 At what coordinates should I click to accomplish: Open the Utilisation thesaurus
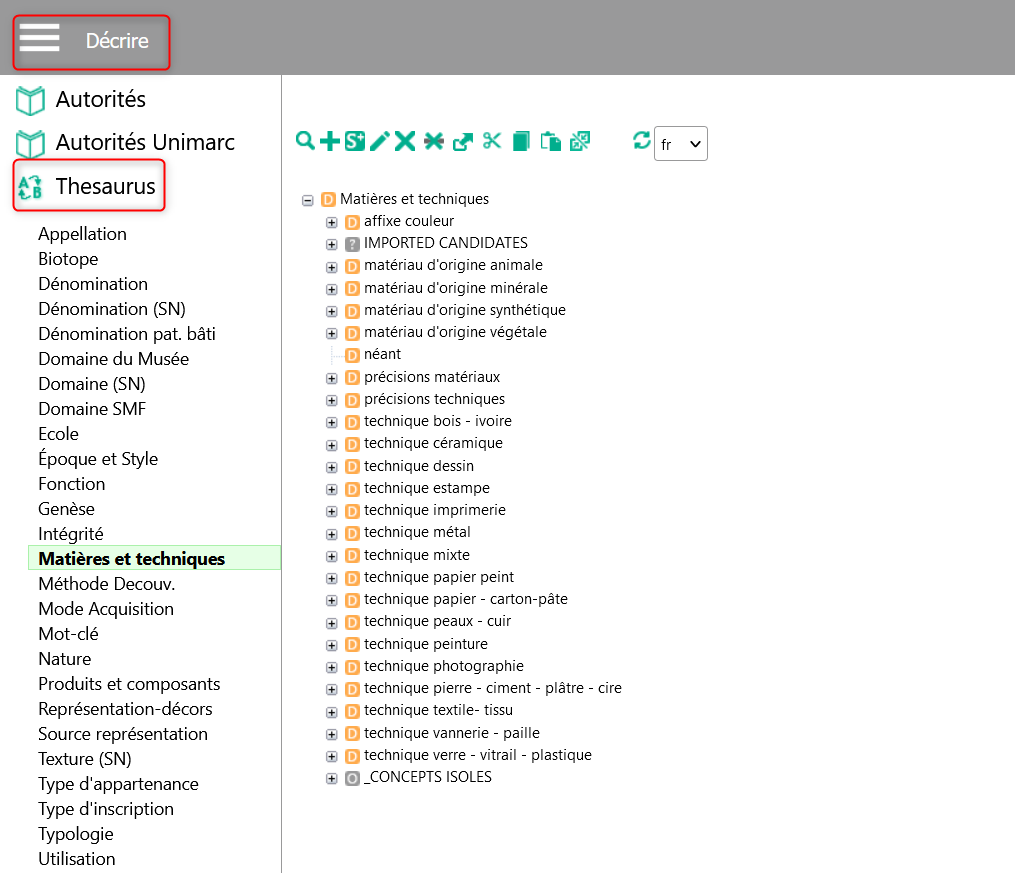tap(76, 859)
